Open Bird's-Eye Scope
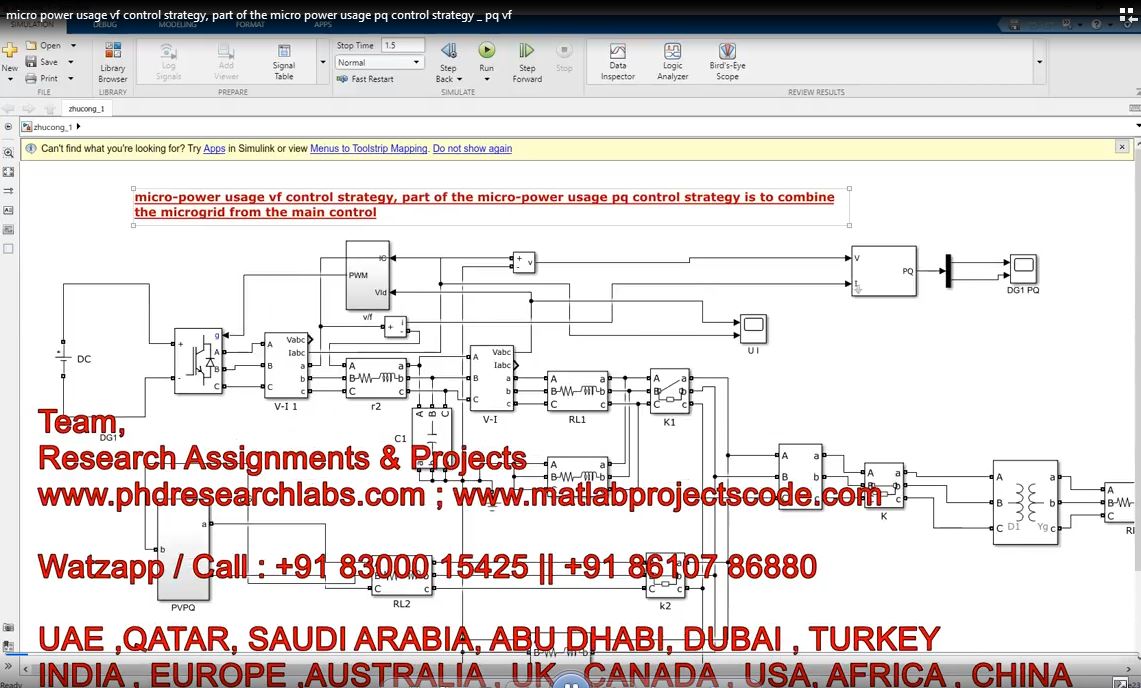Screen dimensions: 1141x688 [727, 60]
